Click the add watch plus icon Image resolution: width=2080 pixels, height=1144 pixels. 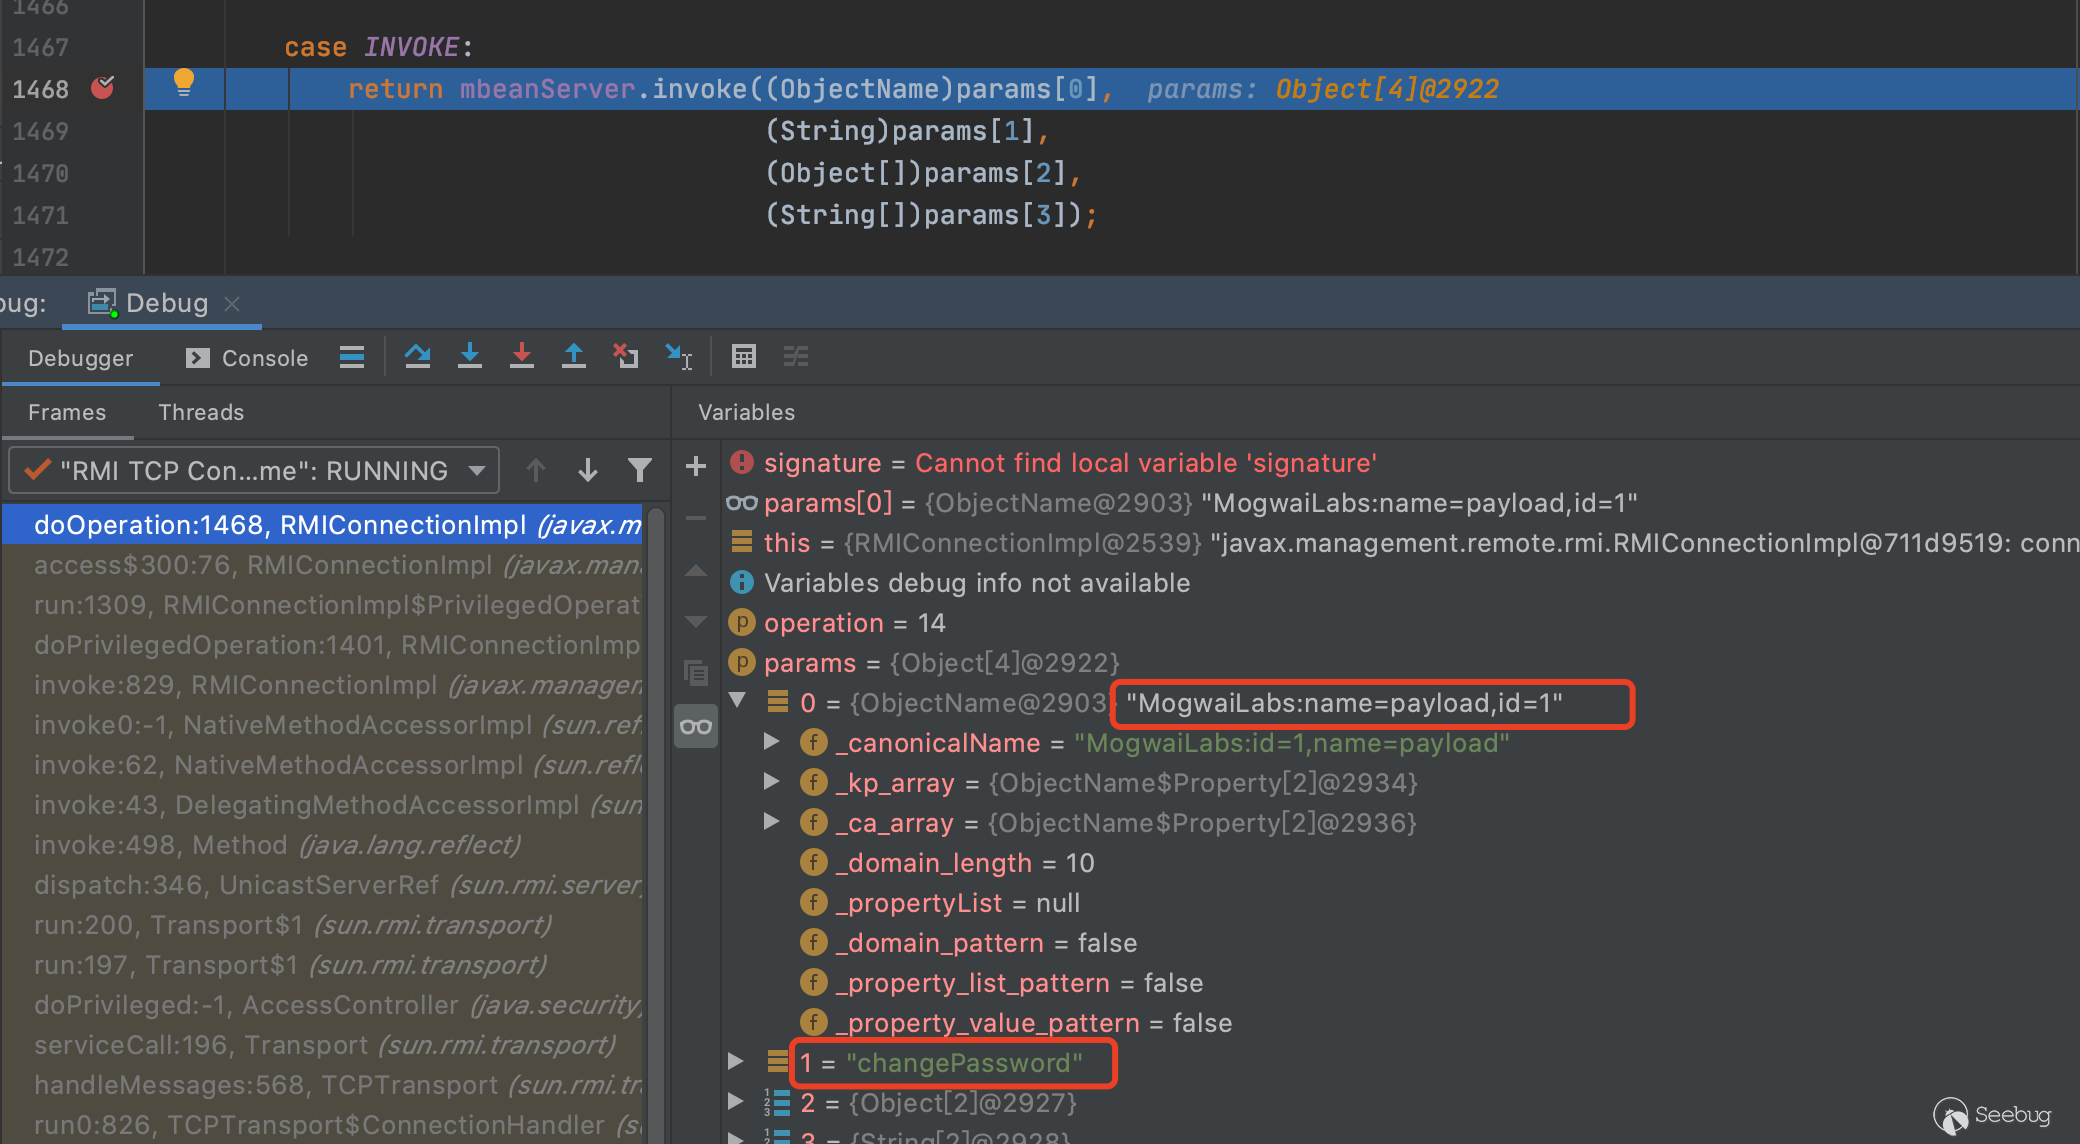(x=696, y=466)
